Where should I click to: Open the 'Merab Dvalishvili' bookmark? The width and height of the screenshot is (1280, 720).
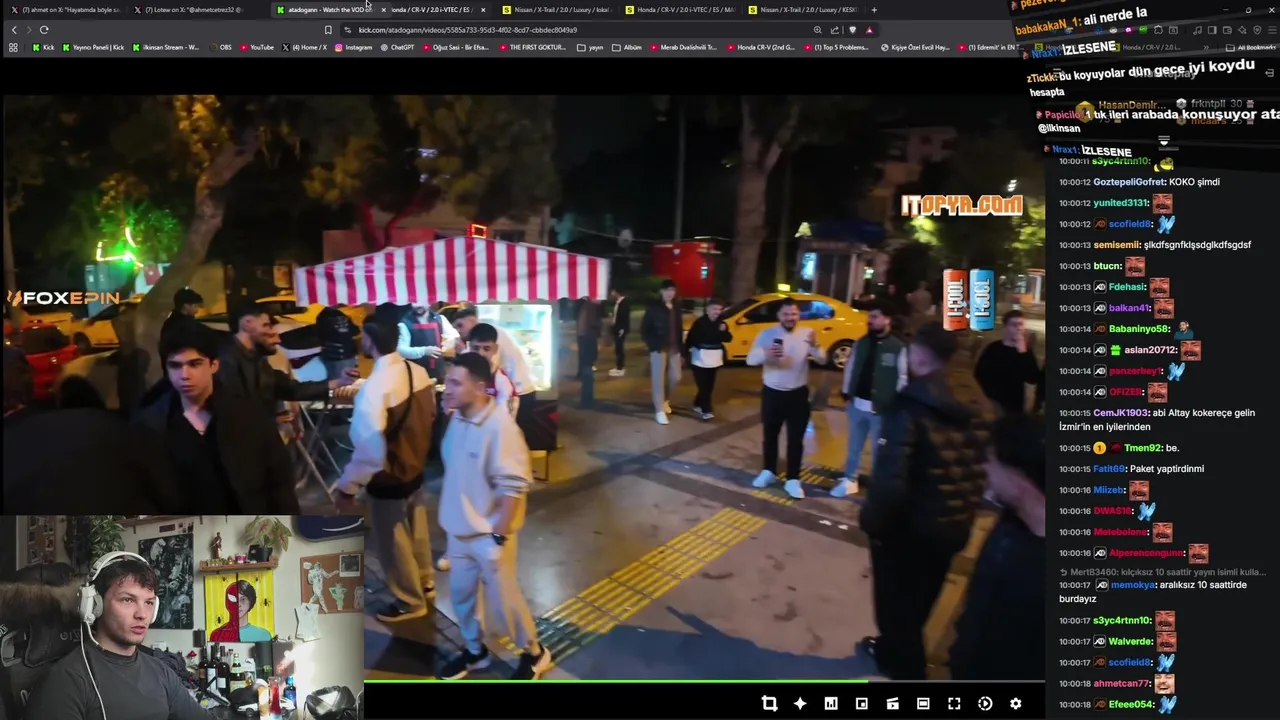684,47
